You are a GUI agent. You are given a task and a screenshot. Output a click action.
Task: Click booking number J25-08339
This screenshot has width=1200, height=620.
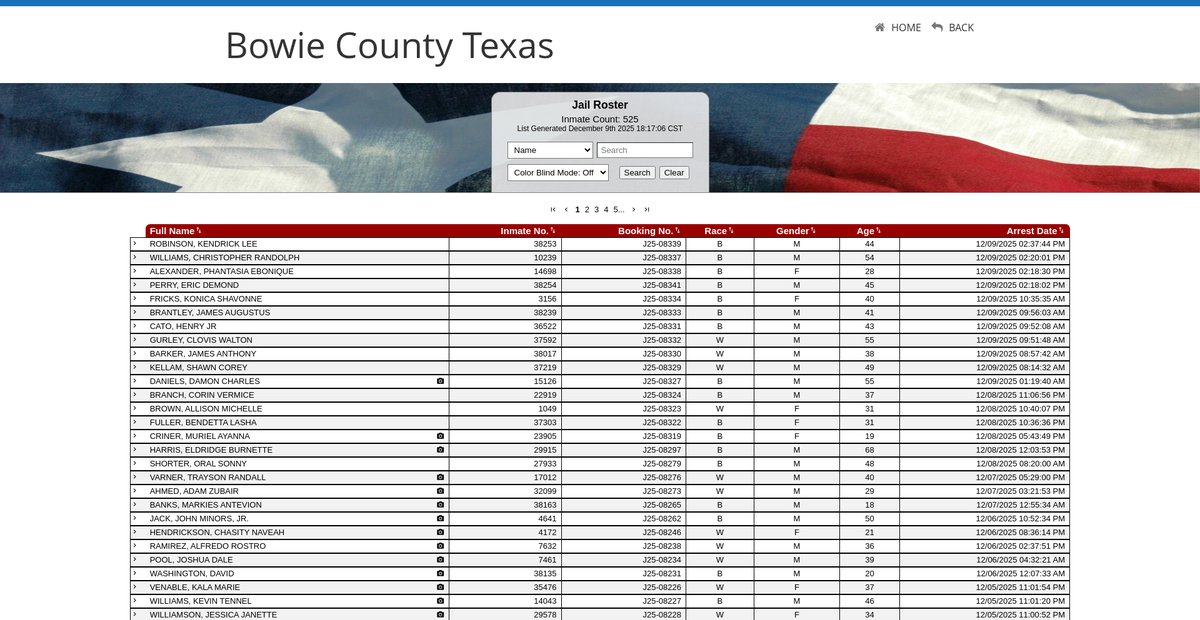coord(662,244)
